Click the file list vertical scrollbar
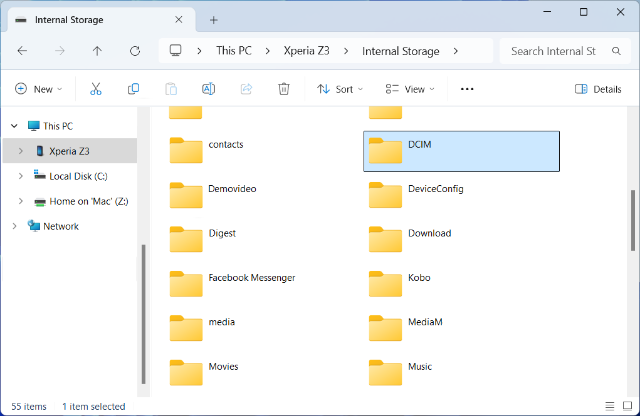The width and height of the screenshot is (640, 416). [634, 220]
